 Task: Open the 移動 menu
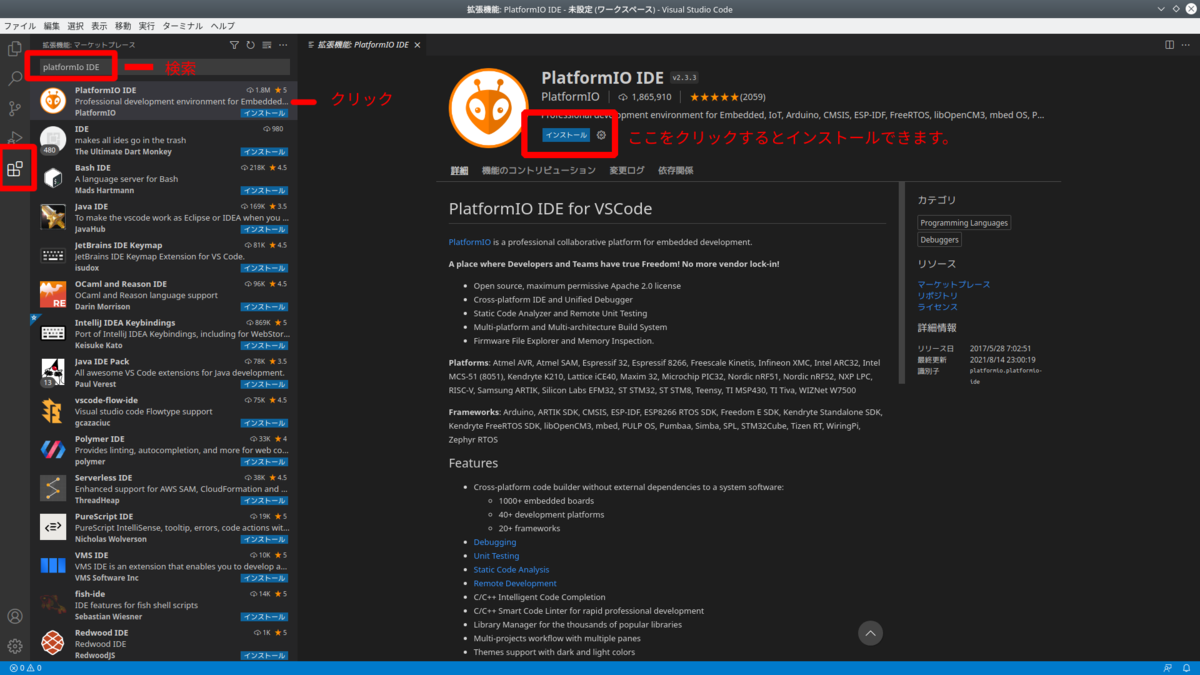click(123, 26)
